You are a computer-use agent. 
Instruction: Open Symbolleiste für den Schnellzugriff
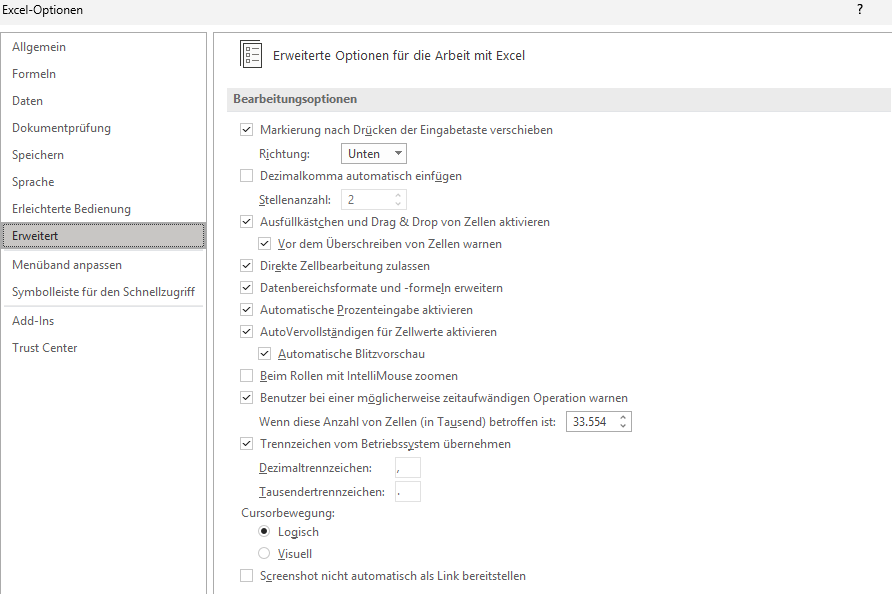(104, 292)
